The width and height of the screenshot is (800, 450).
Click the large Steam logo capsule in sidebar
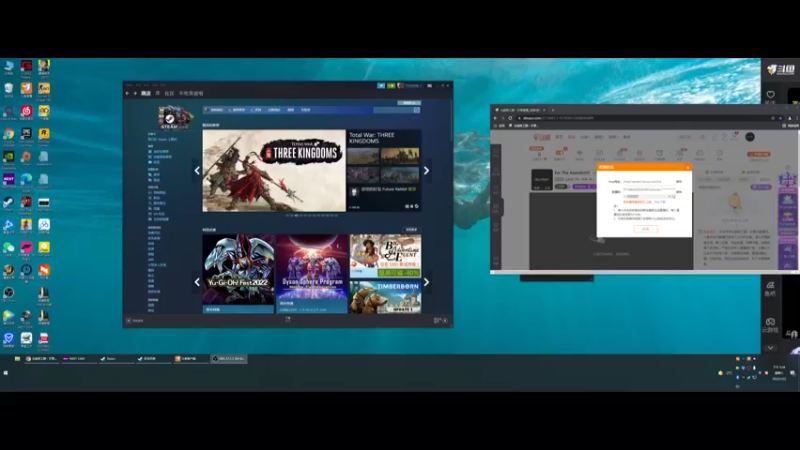coord(176,118)
